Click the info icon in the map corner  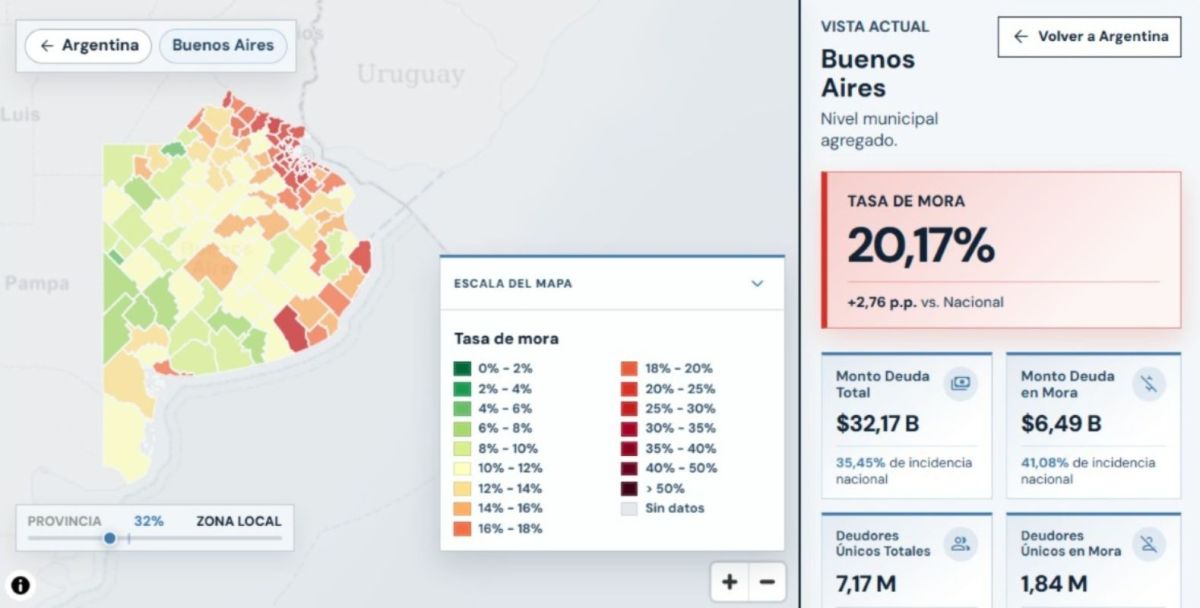point(21,585)
